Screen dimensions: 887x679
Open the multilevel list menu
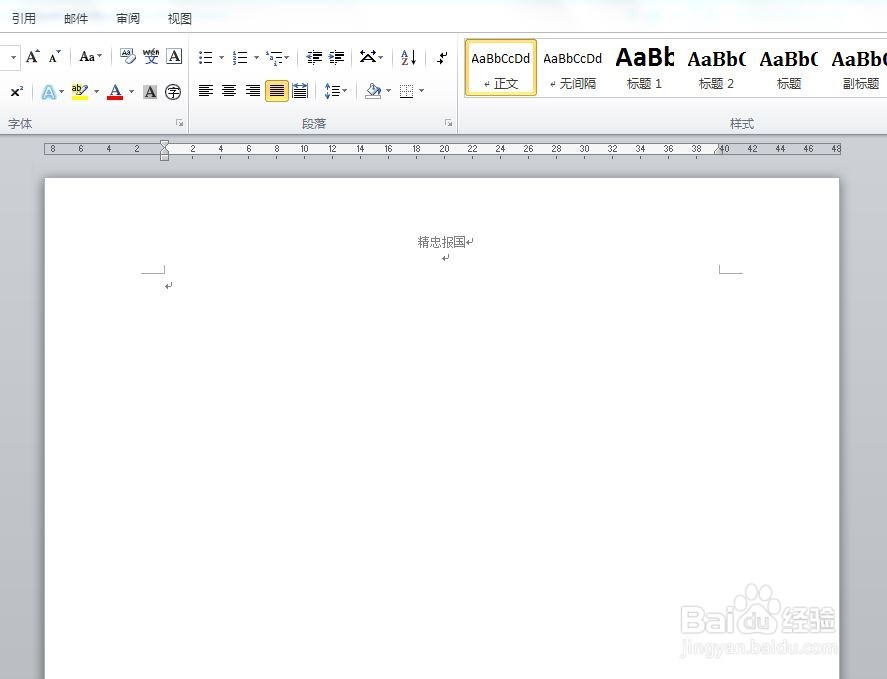pyautogui.click(x=277, y=57)
